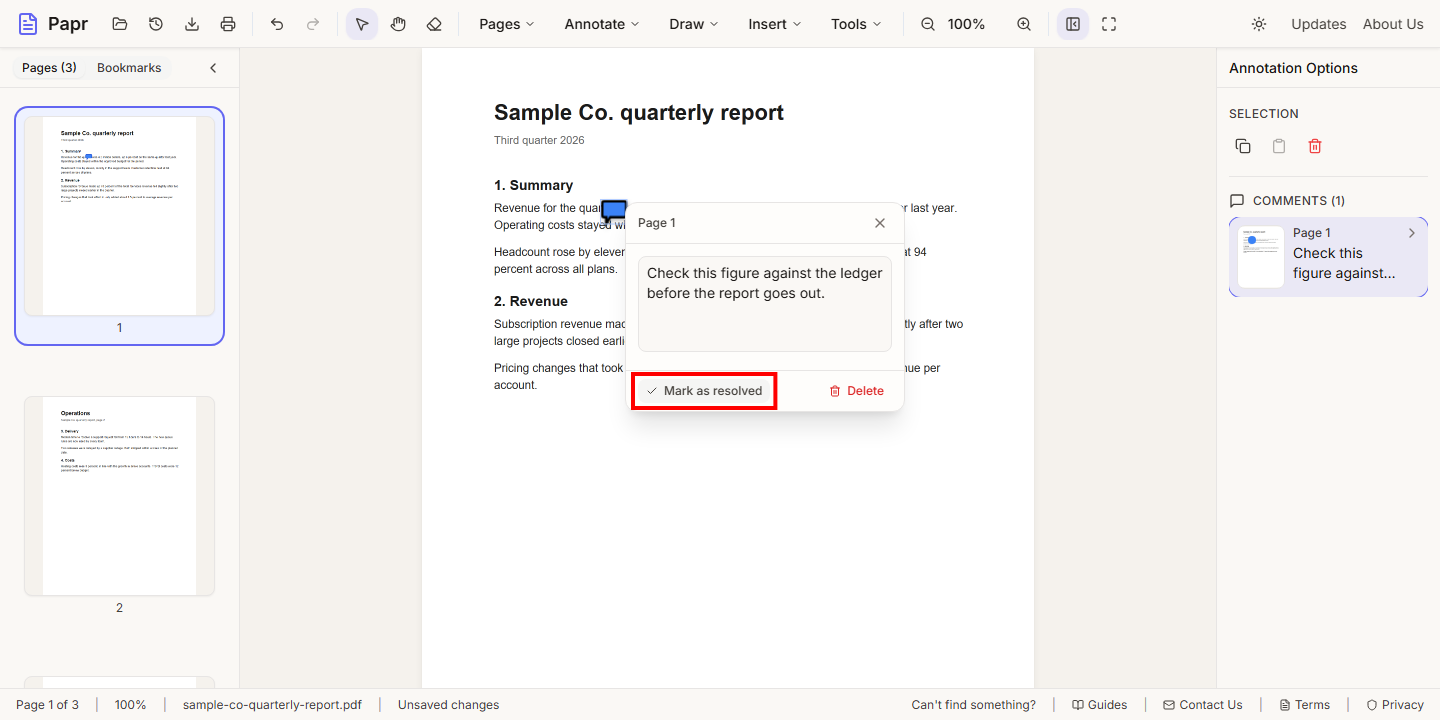Expand the Page 1 comment chevron

click(1412, 233)
